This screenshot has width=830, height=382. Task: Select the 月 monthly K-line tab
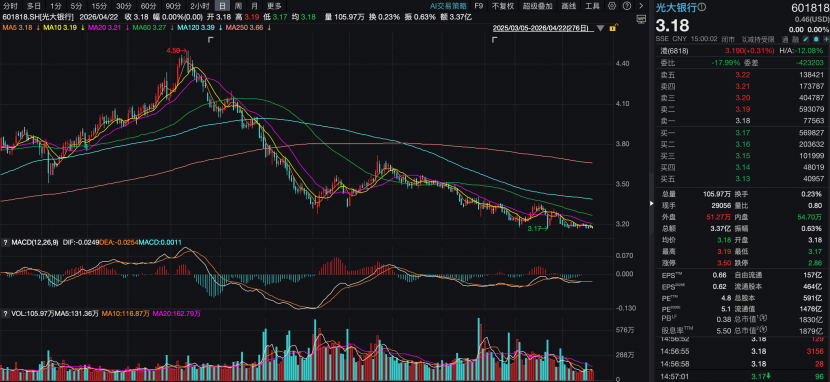click(x=255, y=6)
